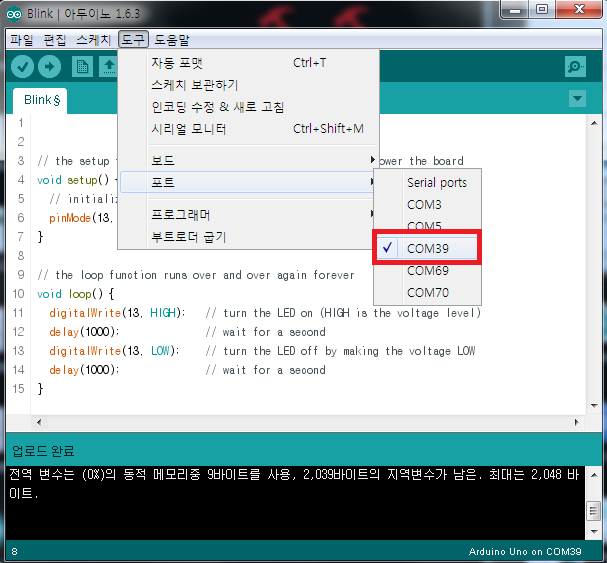
Task: Click the Upload arrow toolbar icon
Action: click(50, 67)
